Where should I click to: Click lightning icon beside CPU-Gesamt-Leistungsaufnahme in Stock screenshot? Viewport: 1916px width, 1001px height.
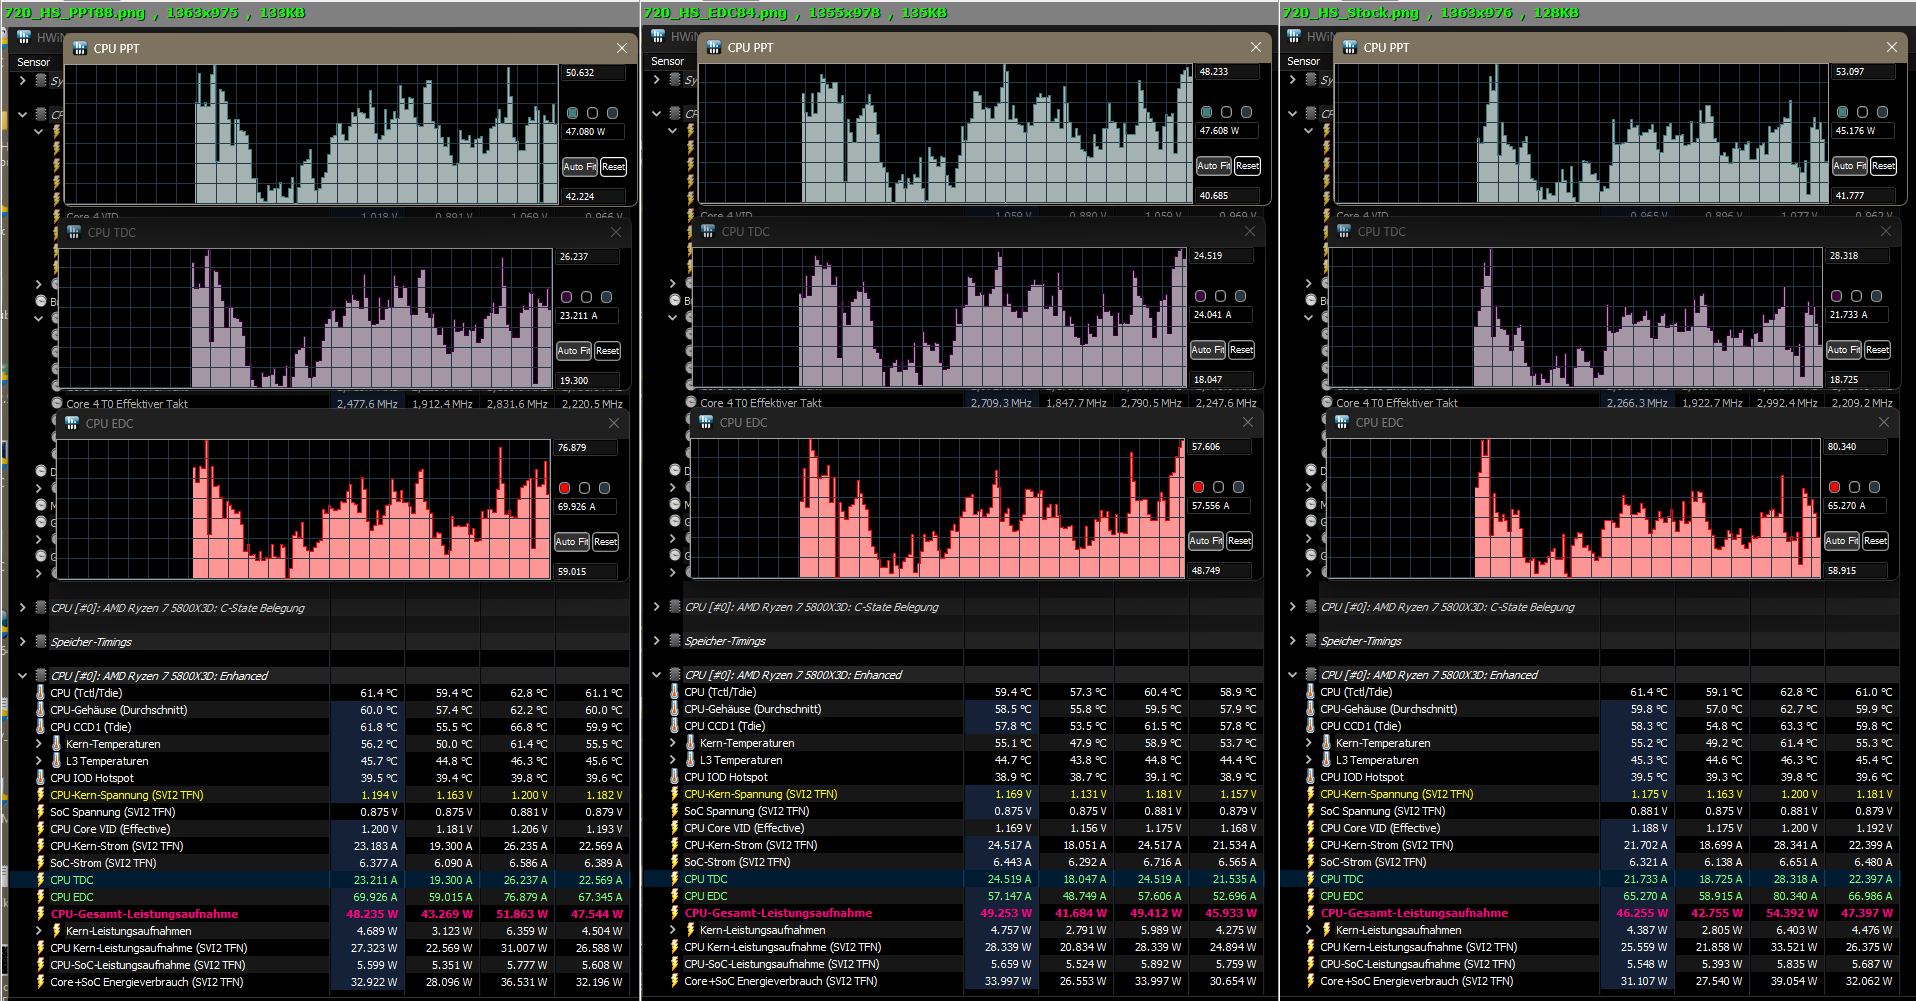(1311, 913)
